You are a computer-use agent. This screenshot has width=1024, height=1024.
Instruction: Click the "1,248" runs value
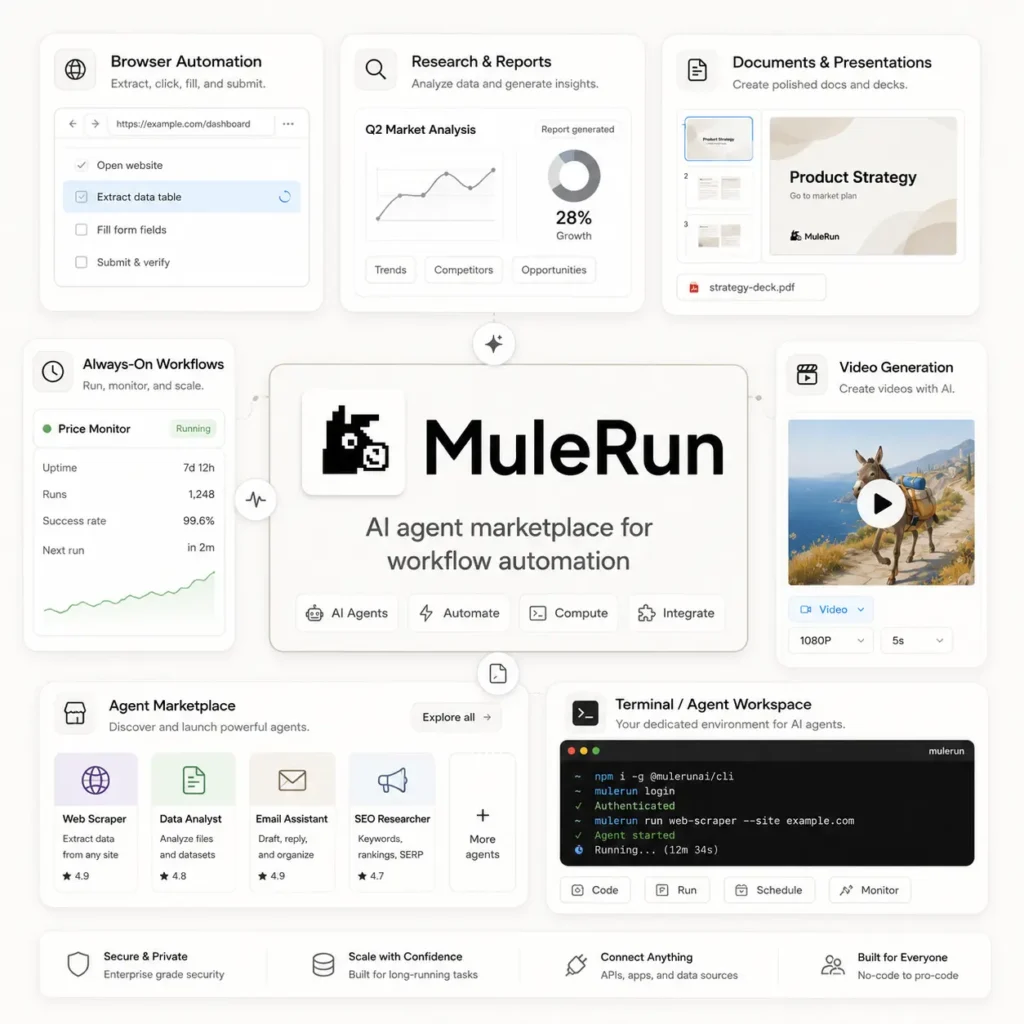click(x=201, y=494)
